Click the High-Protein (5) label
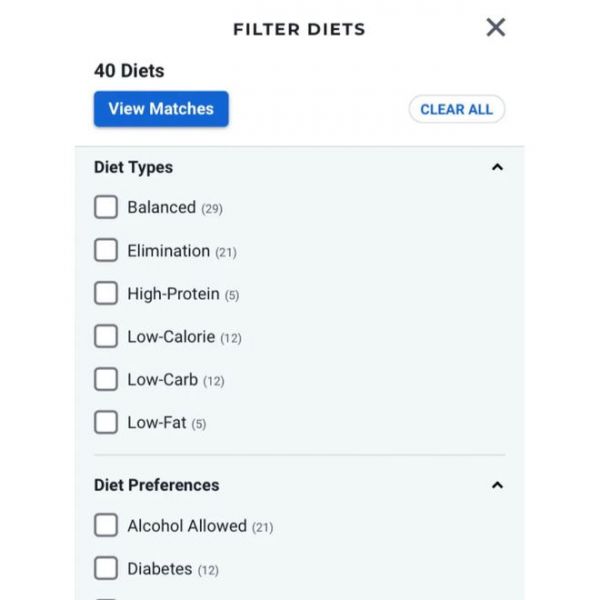 click(x=183, y=294)
